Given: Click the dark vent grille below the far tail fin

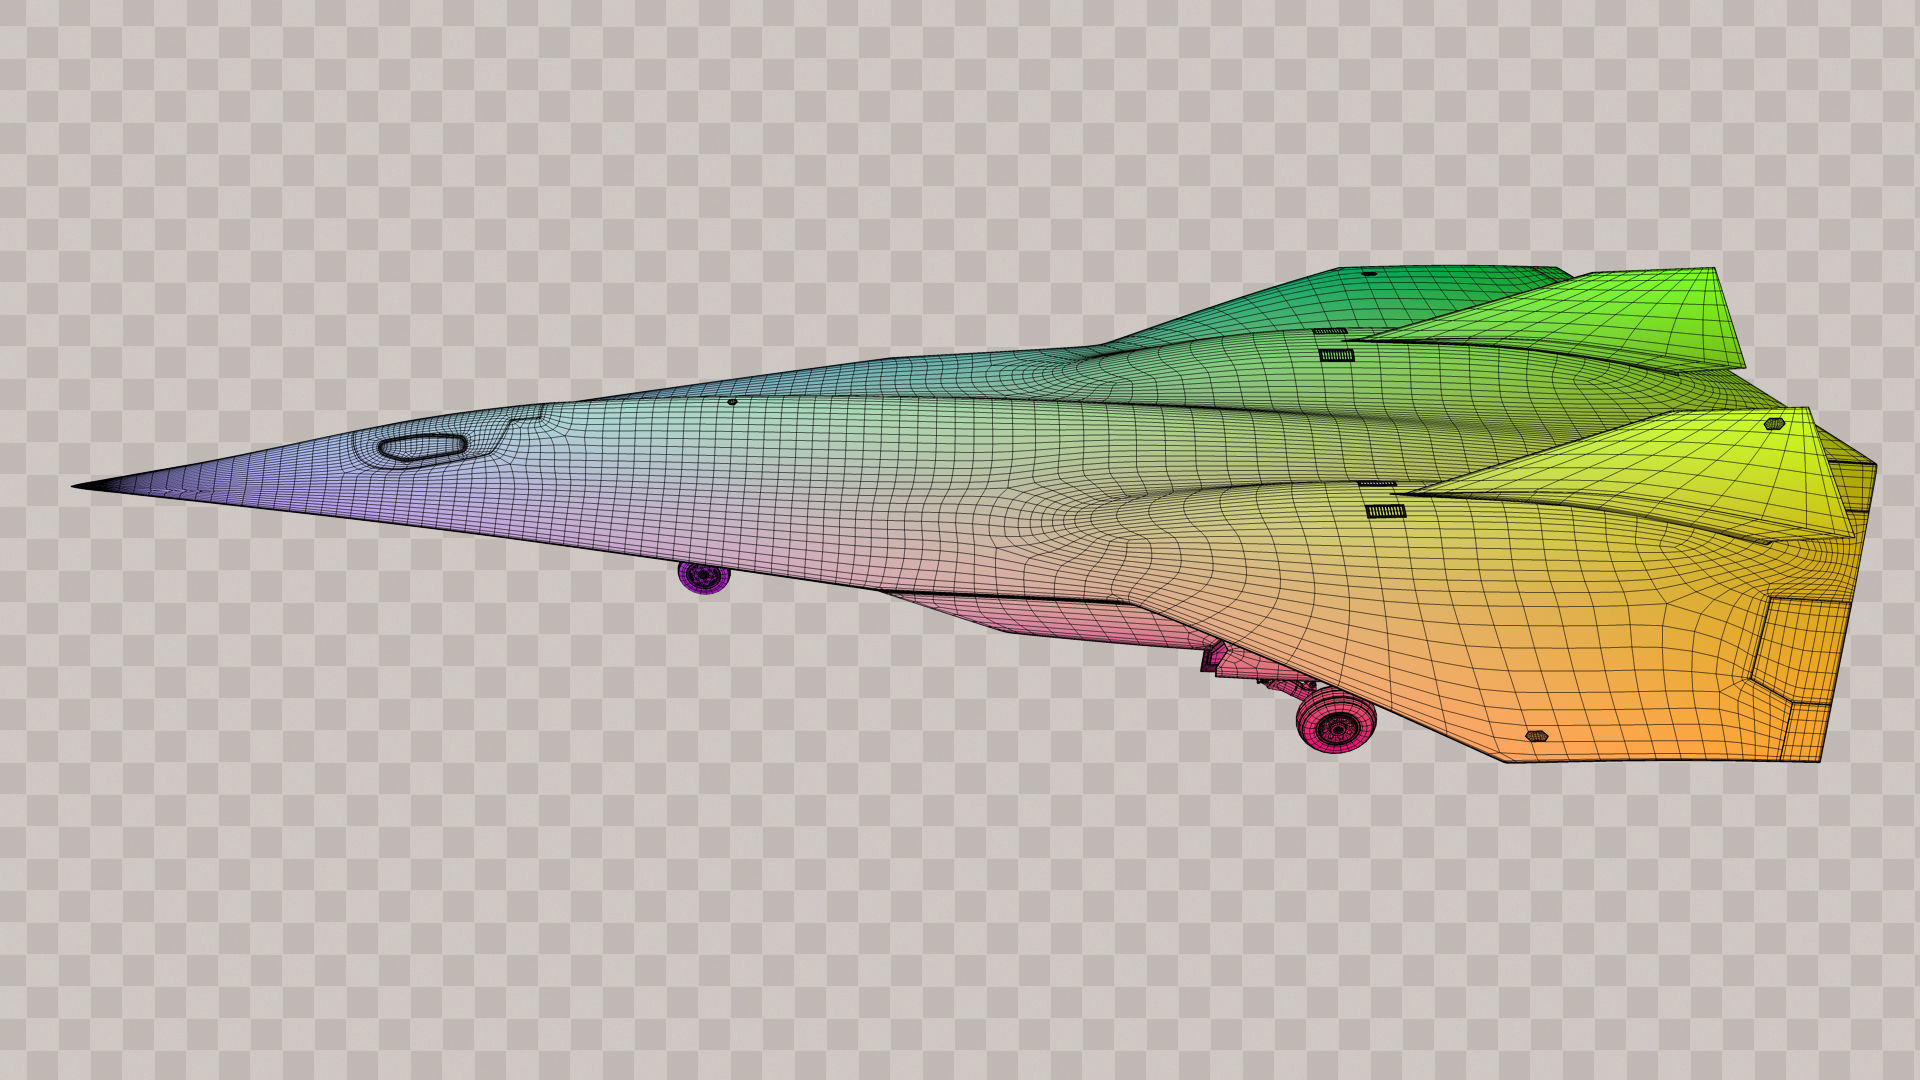Looking at the screenshot, I should pos(1336,354).
